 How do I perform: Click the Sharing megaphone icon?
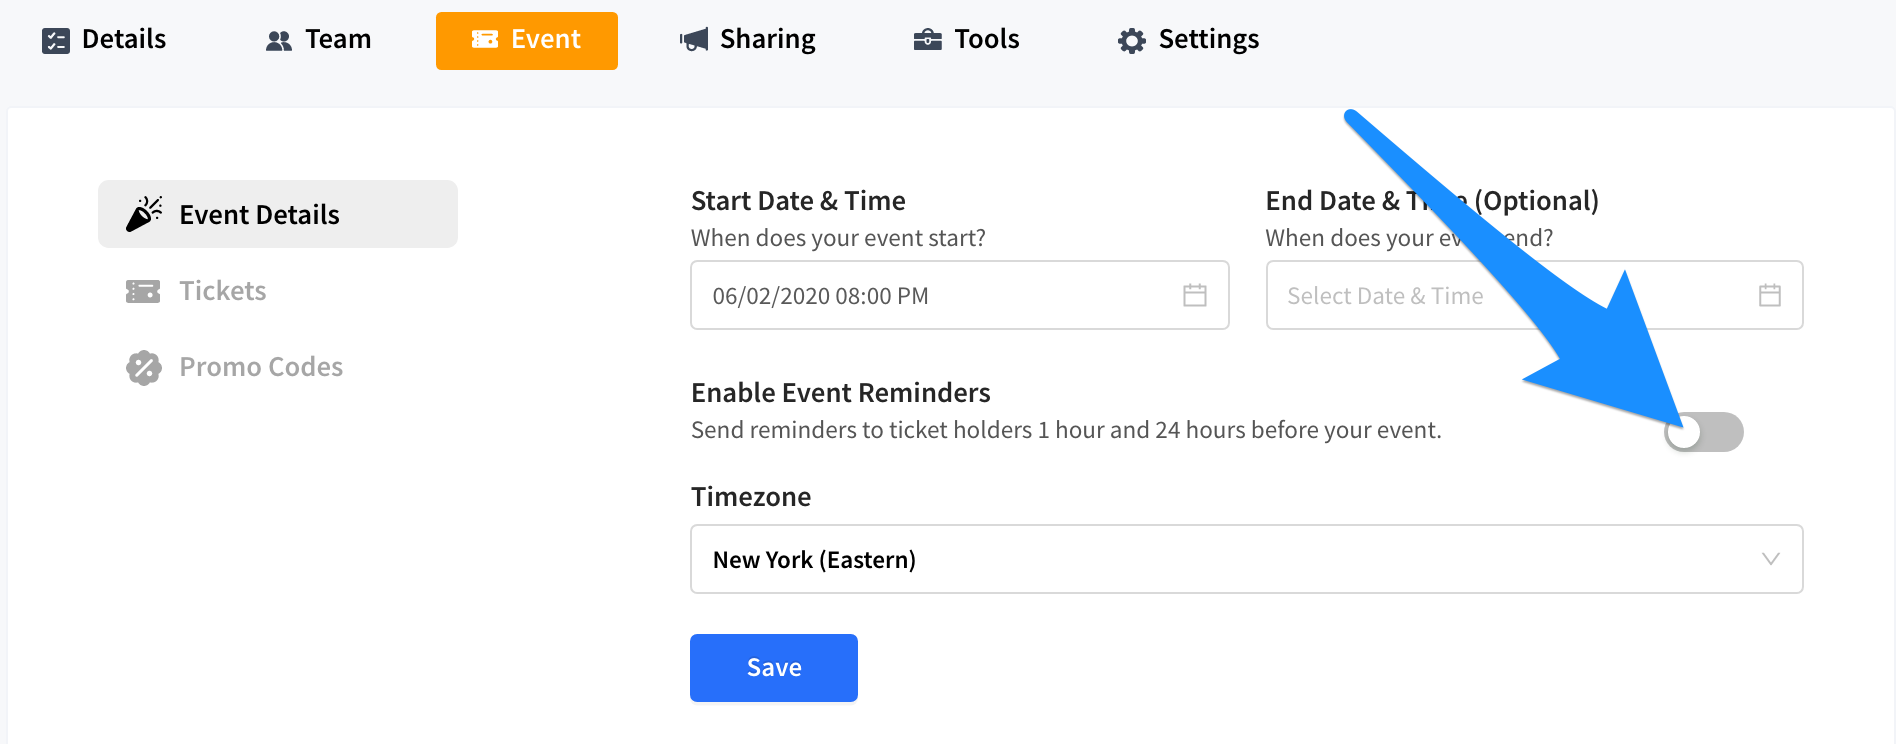tap(694, 40)
